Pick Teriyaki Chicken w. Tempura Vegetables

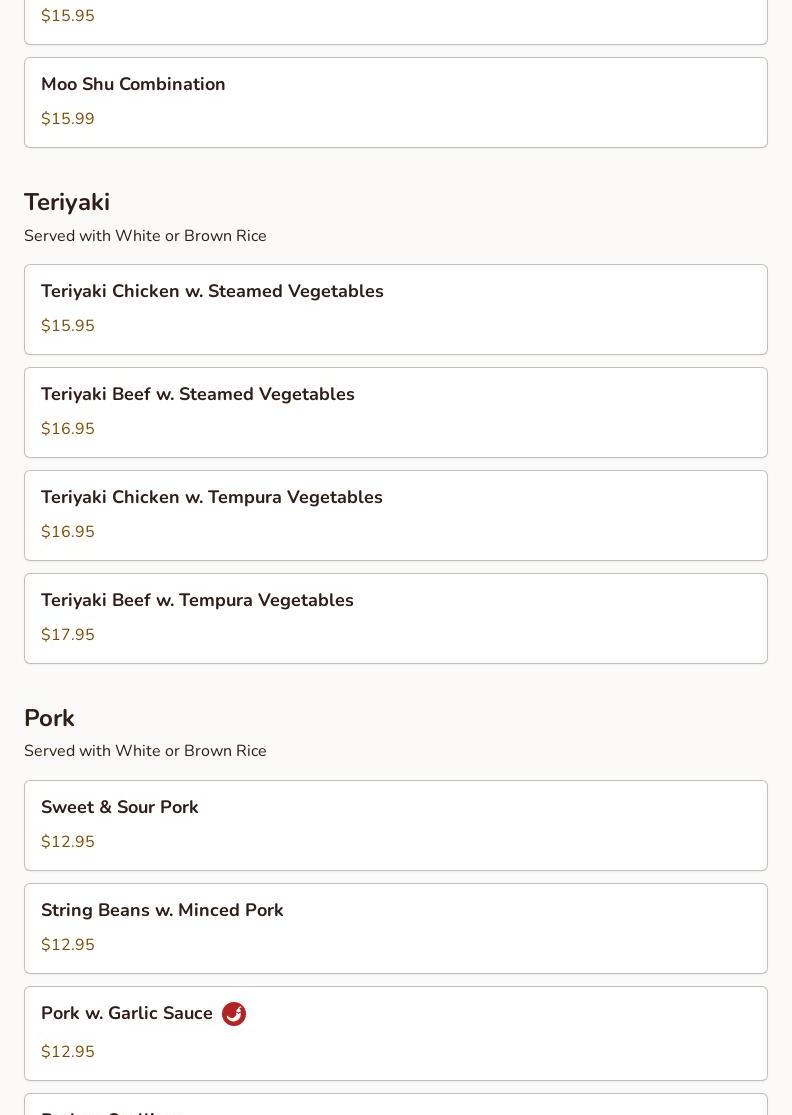395,515
